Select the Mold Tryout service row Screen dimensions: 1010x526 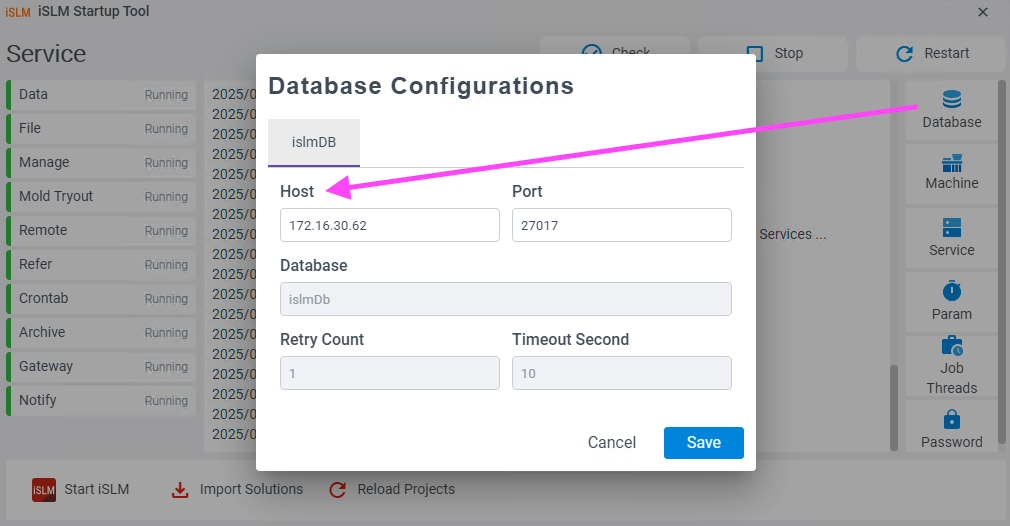coord(101,196)
